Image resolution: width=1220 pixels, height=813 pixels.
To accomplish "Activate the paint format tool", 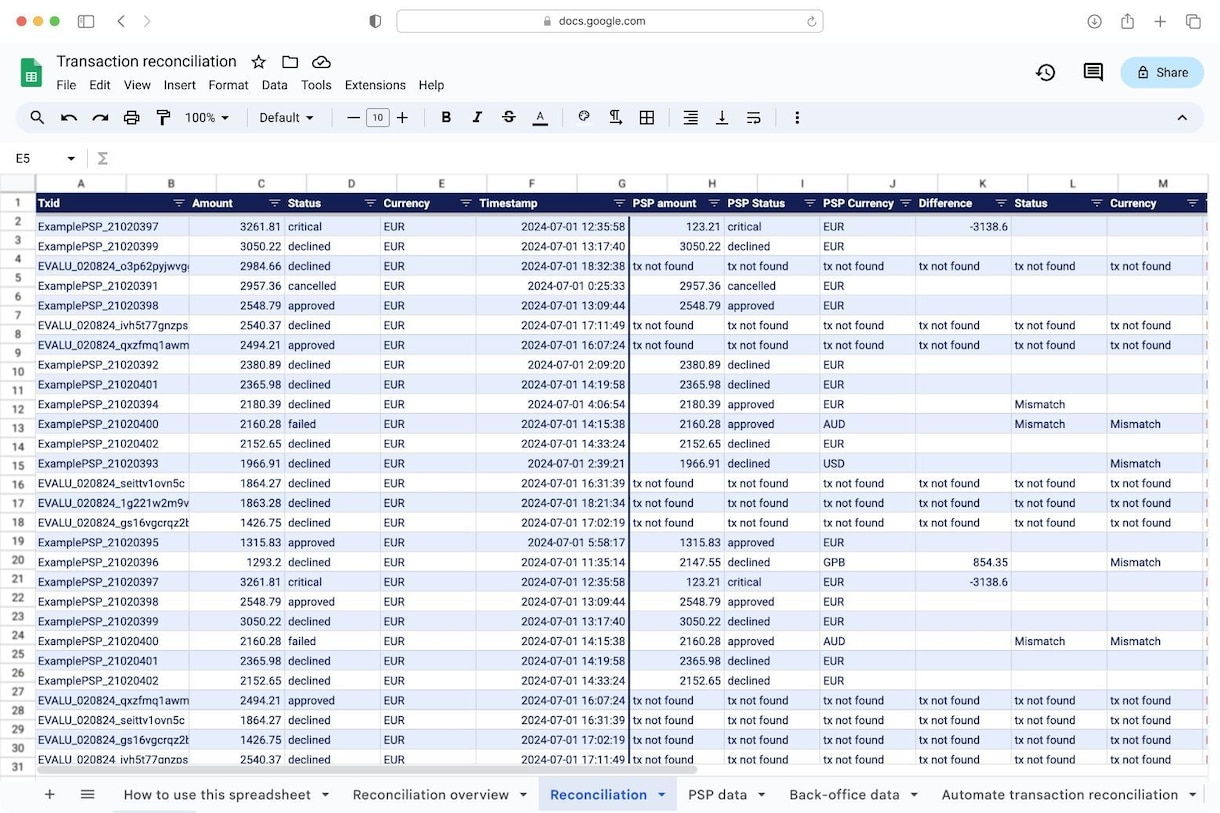I will (163, 118).
